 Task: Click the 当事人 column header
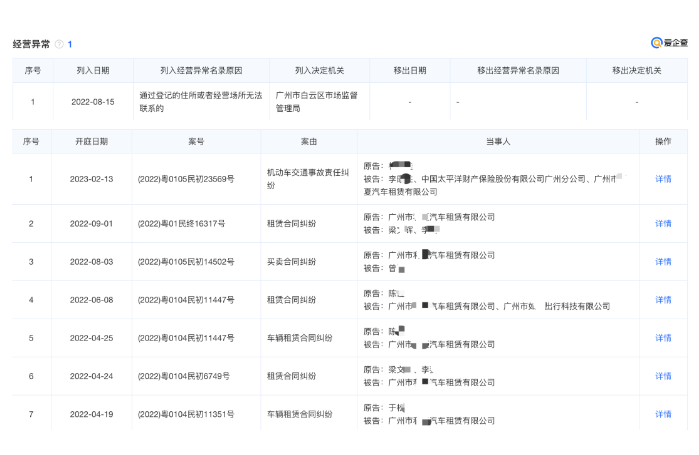pos(497,142)
